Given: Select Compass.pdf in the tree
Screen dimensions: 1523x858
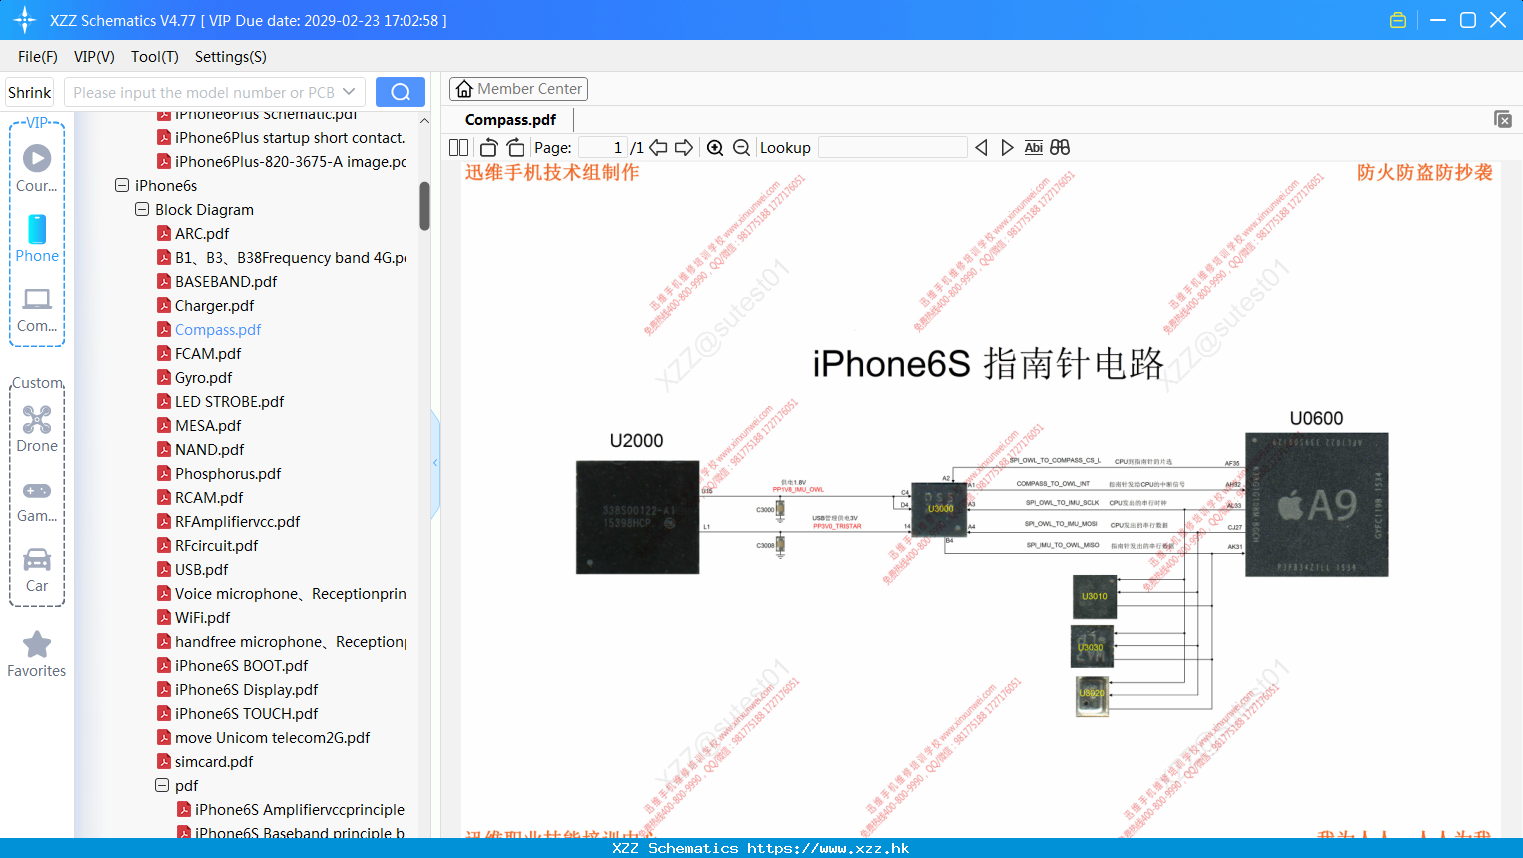Looking at the screenshot, I should tap(218, 329).
